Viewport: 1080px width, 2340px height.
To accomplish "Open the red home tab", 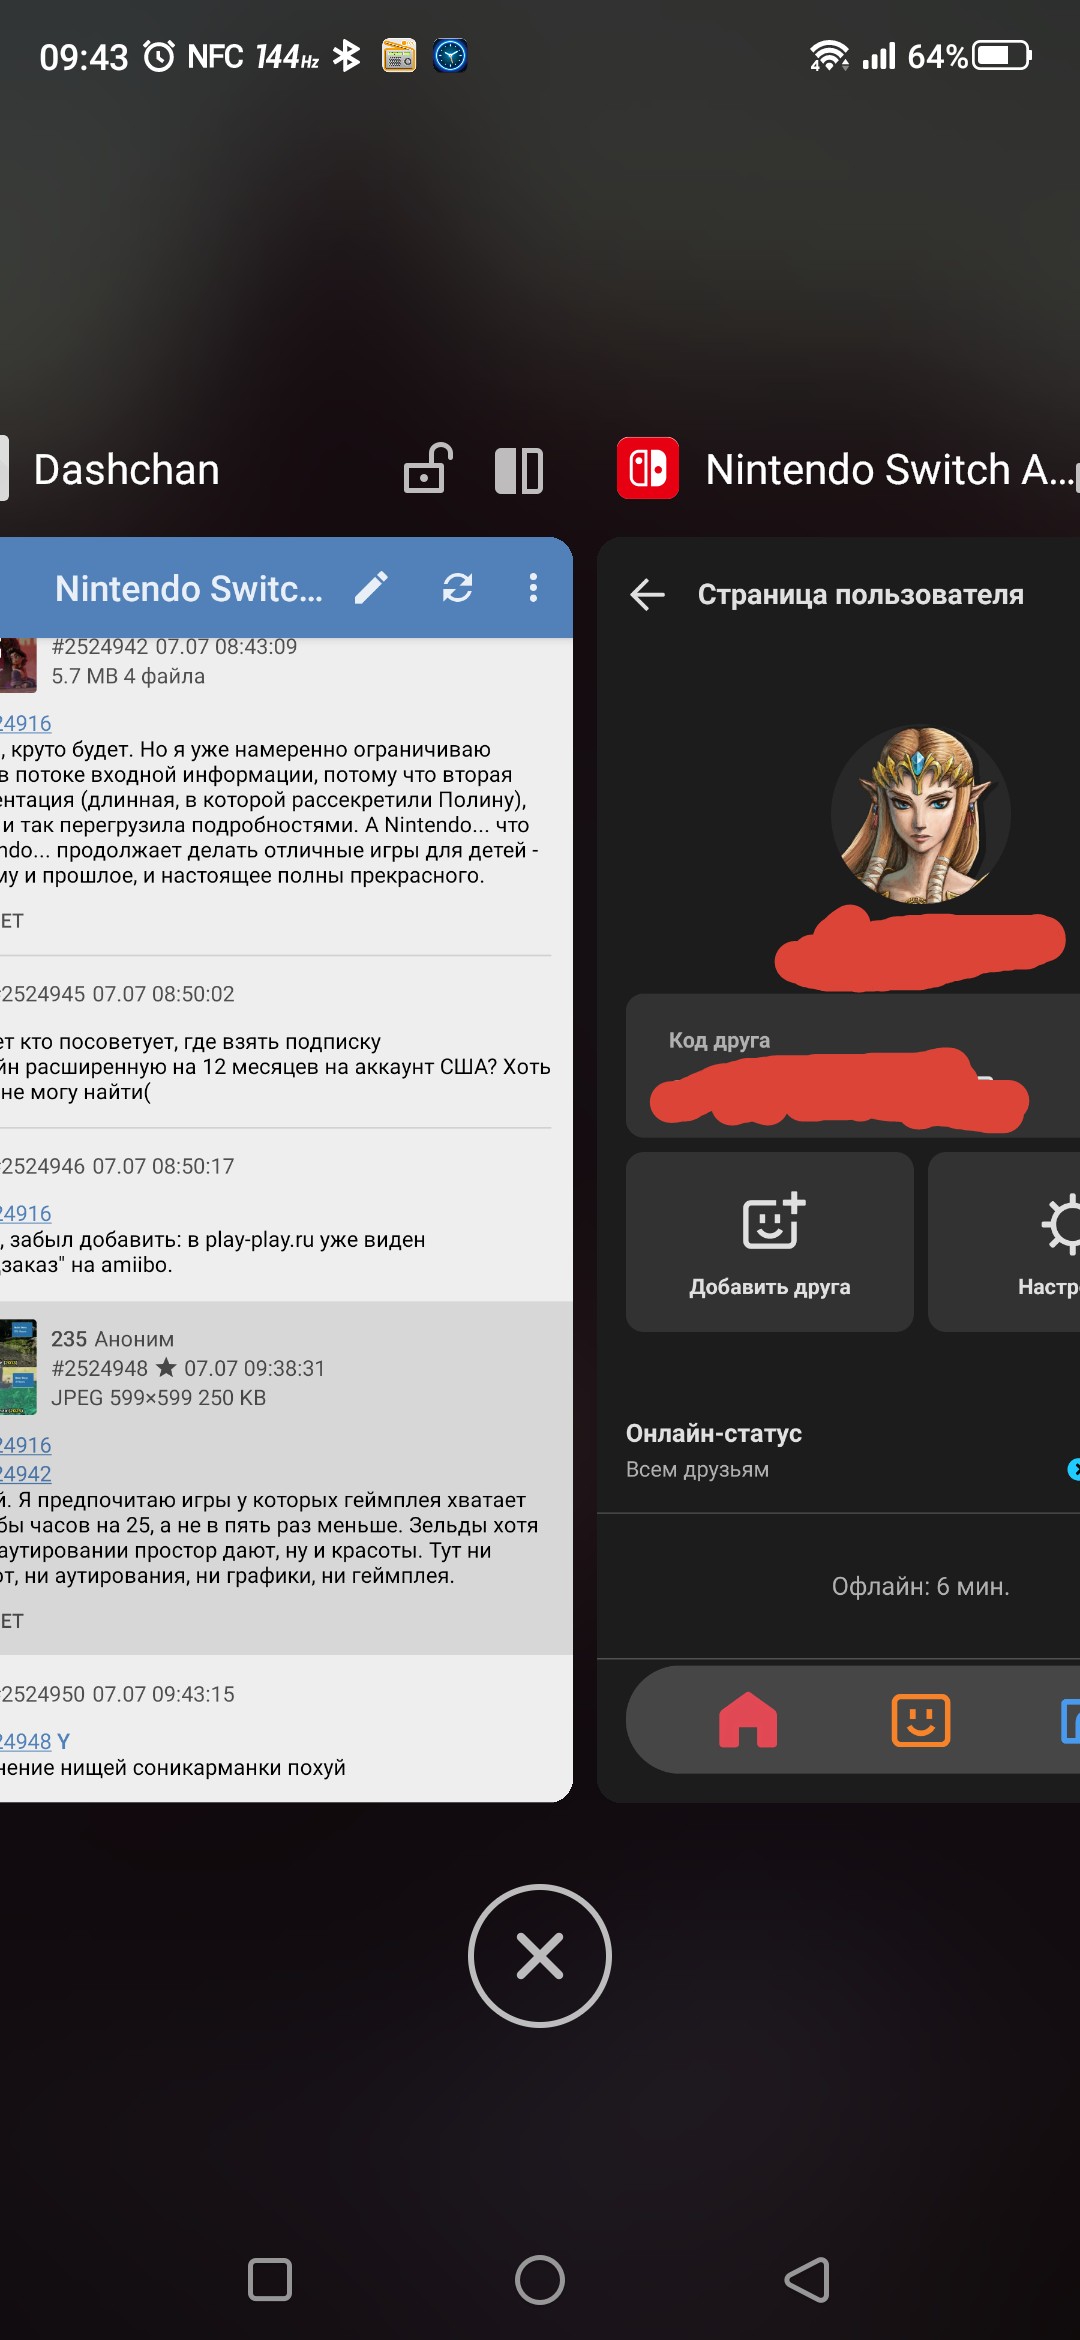I will 748,1720.
